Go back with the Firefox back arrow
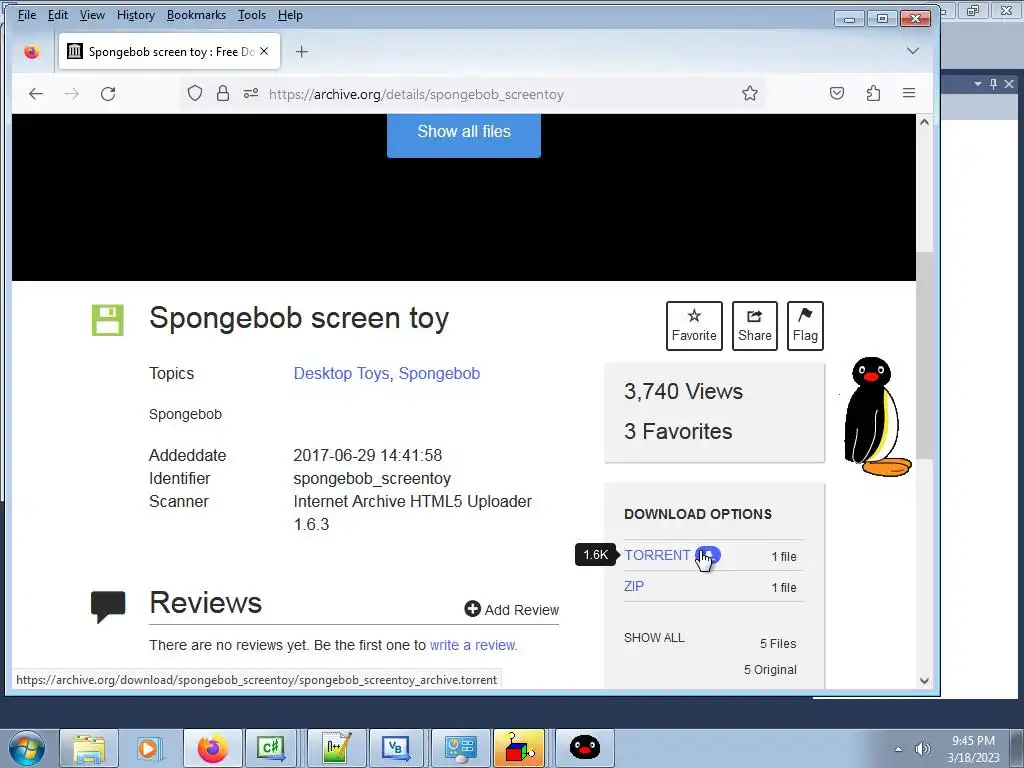Viewport: 1024px width, 768px height. pyautogui.click(x=36, y=94)
